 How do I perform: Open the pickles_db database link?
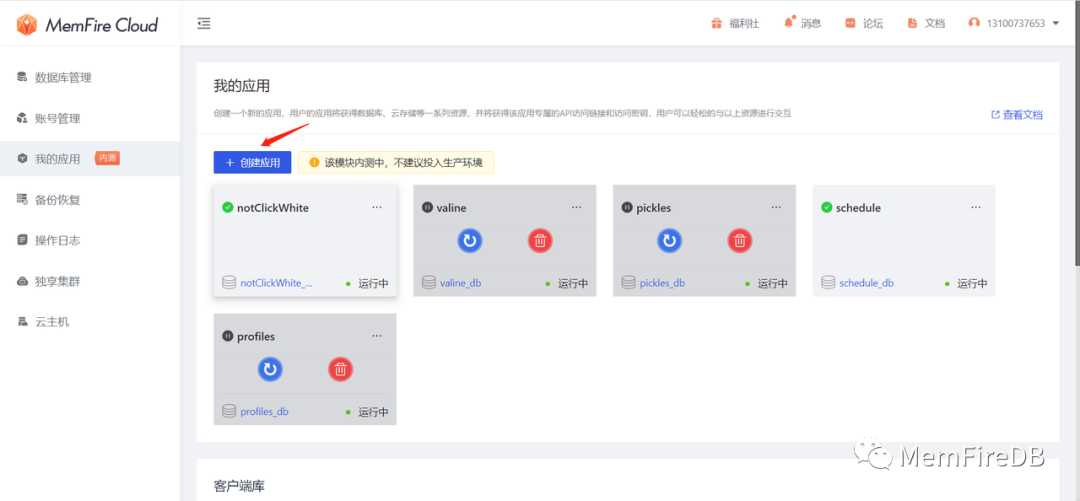[x=662, y=283]
